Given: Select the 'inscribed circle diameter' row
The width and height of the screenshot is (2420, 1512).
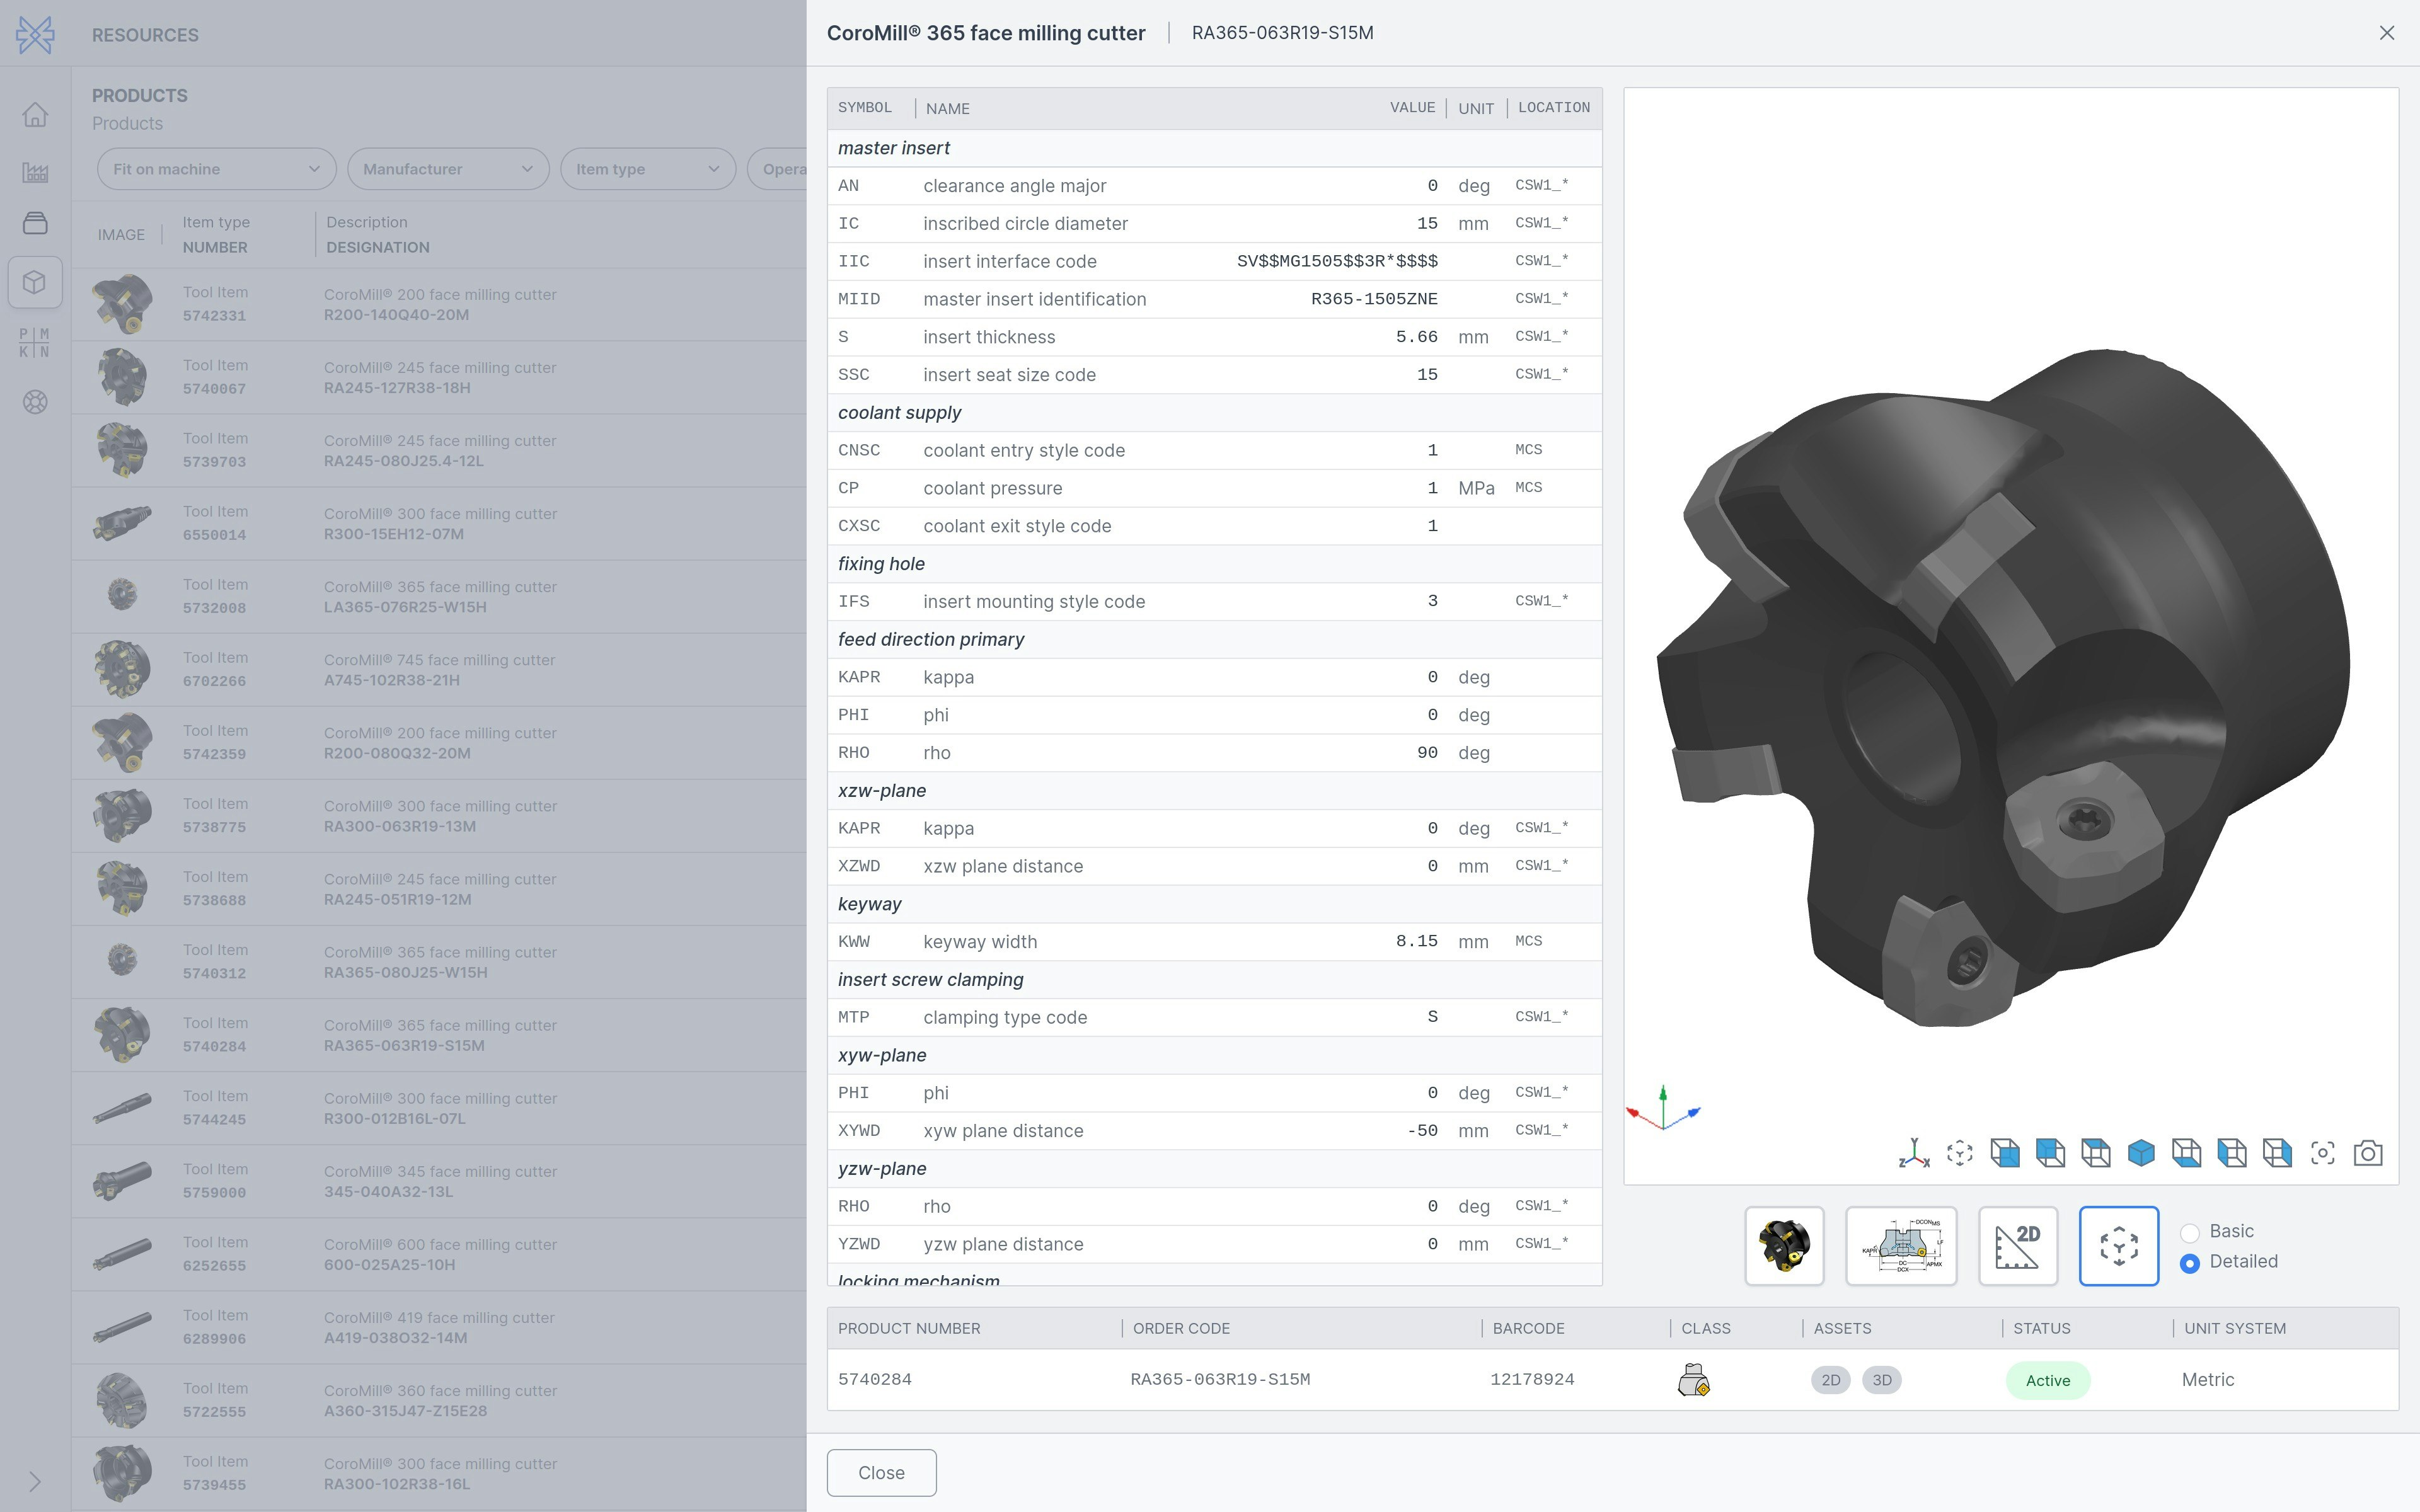Looking at the screenshot, I should 1214,224.
